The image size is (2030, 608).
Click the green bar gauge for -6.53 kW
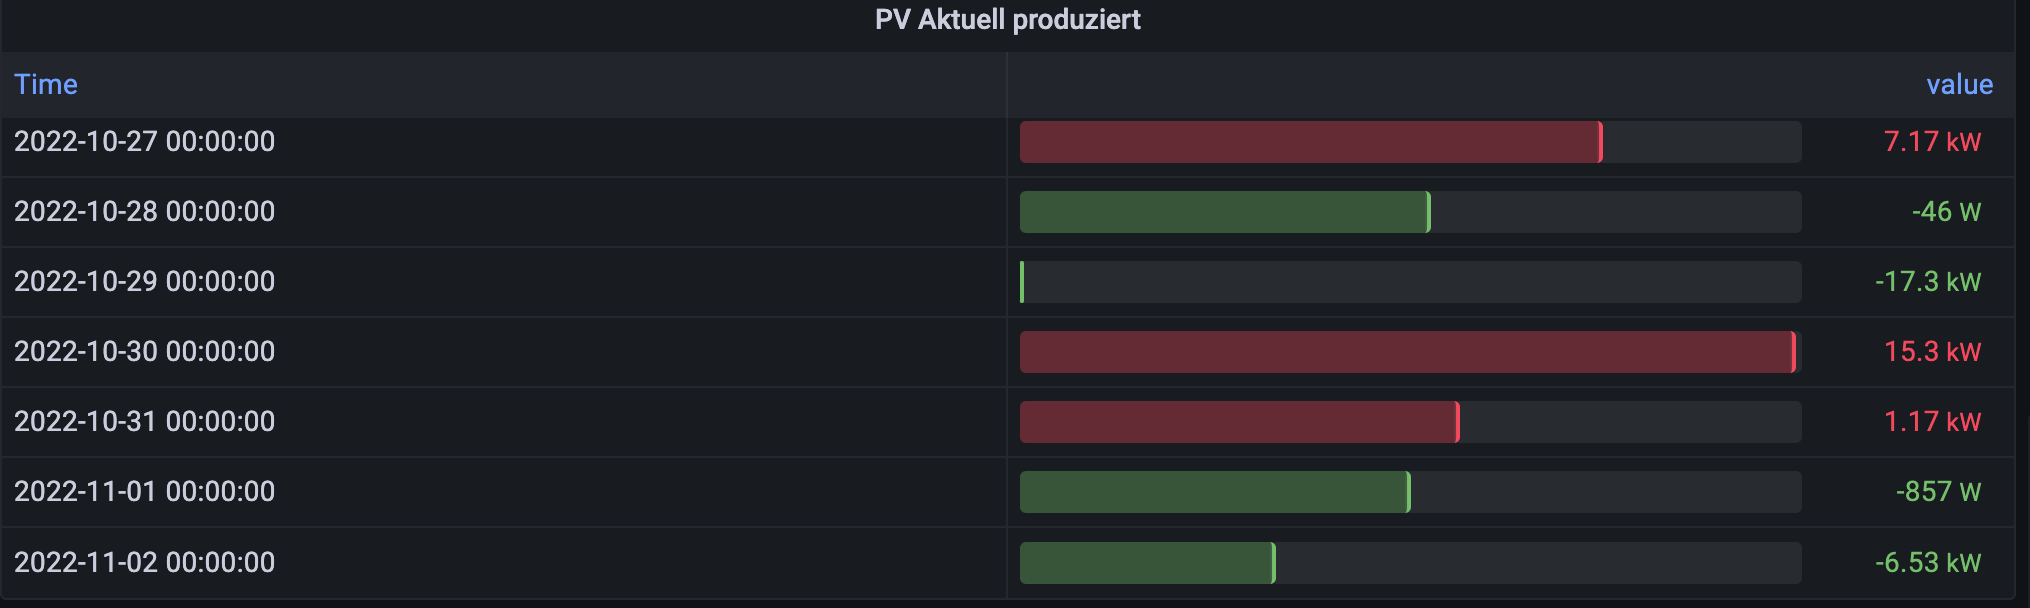1147,563
